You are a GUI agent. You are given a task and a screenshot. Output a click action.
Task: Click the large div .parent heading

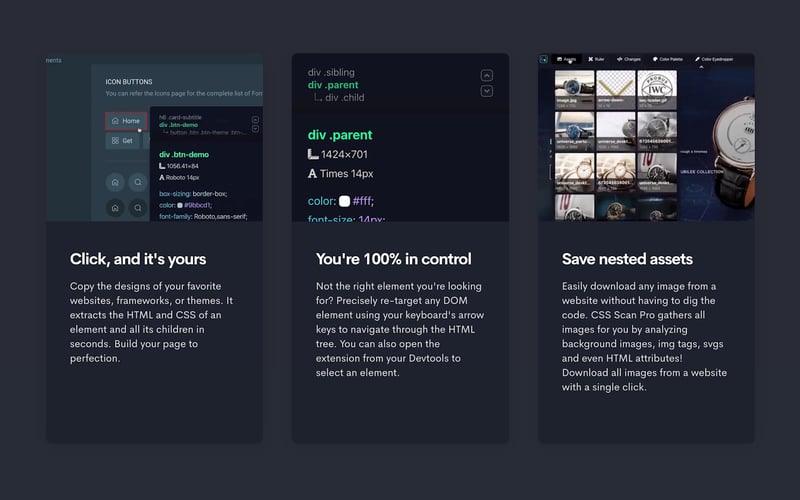[340, 135]
